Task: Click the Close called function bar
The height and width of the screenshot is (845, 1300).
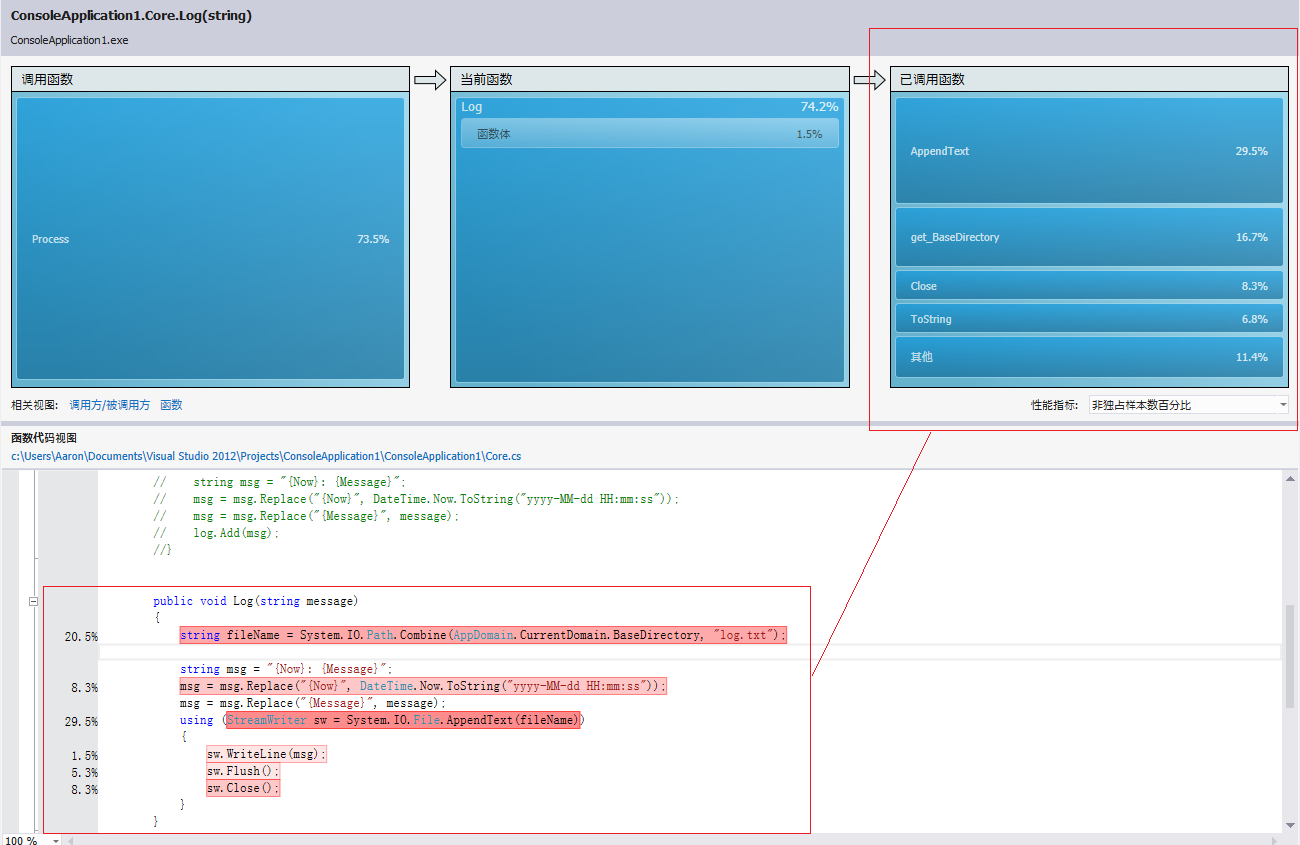Action: point(1088,286)
